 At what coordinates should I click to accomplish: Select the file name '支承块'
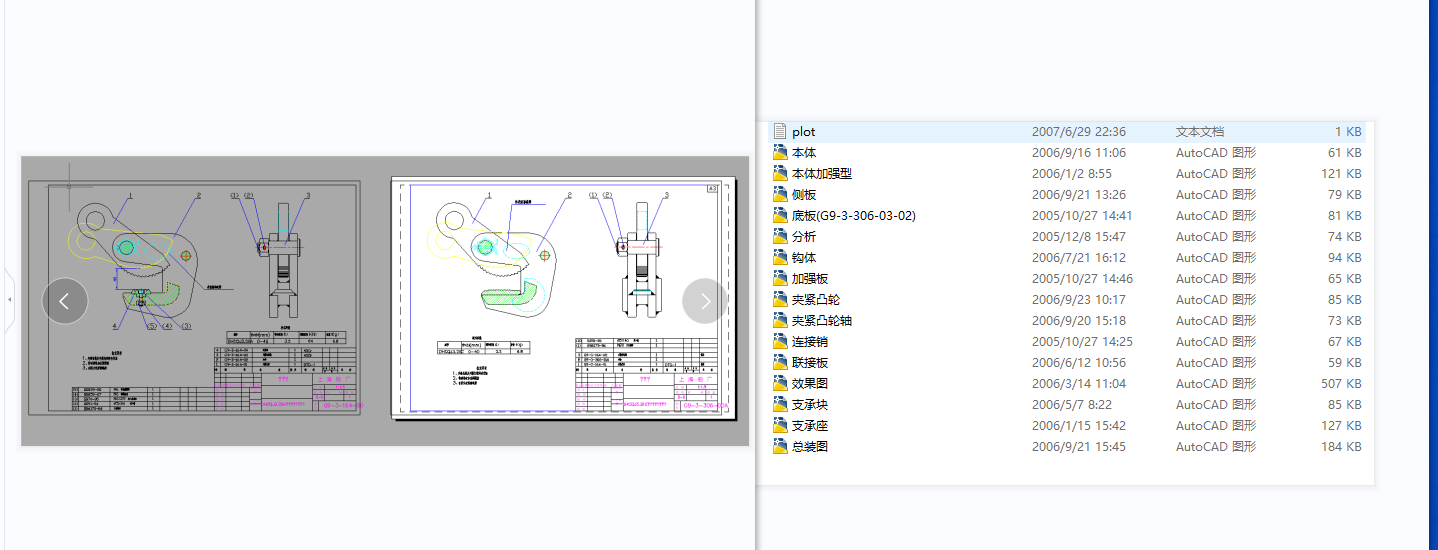tap(810, 405)
